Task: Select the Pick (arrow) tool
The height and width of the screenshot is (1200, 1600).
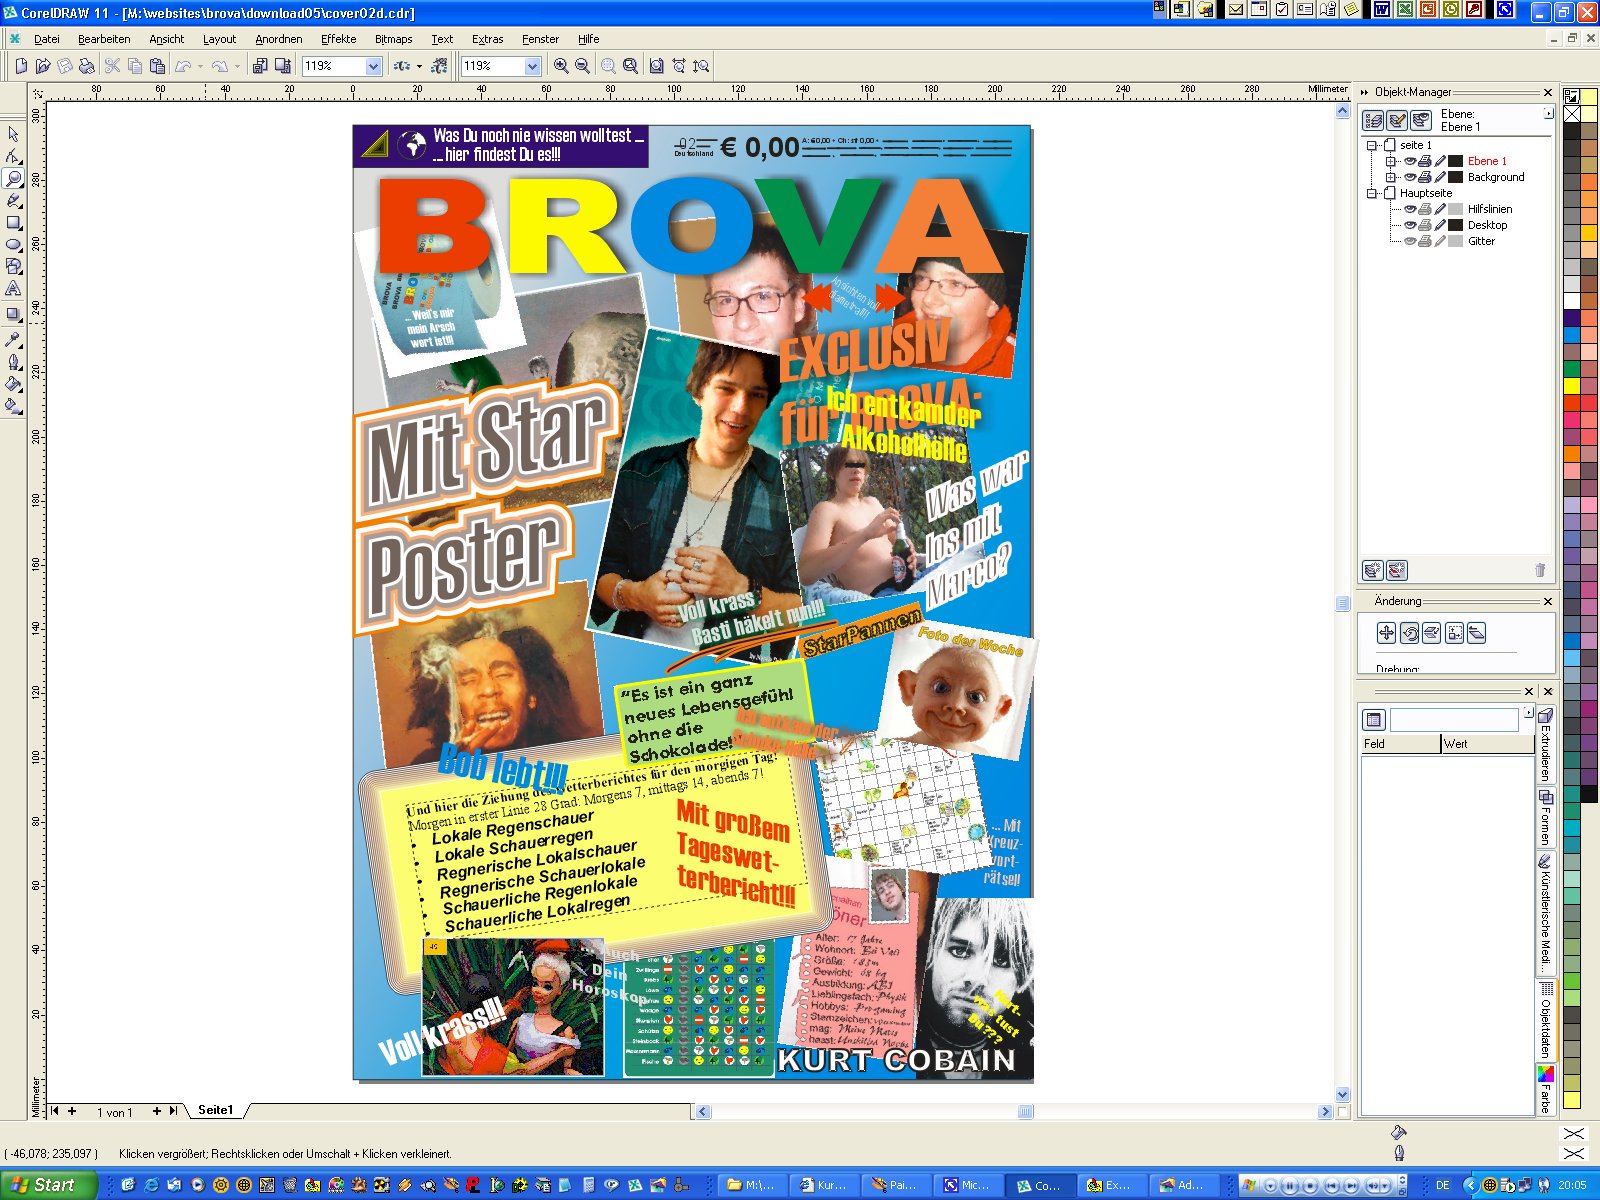Action: (13, 134)
